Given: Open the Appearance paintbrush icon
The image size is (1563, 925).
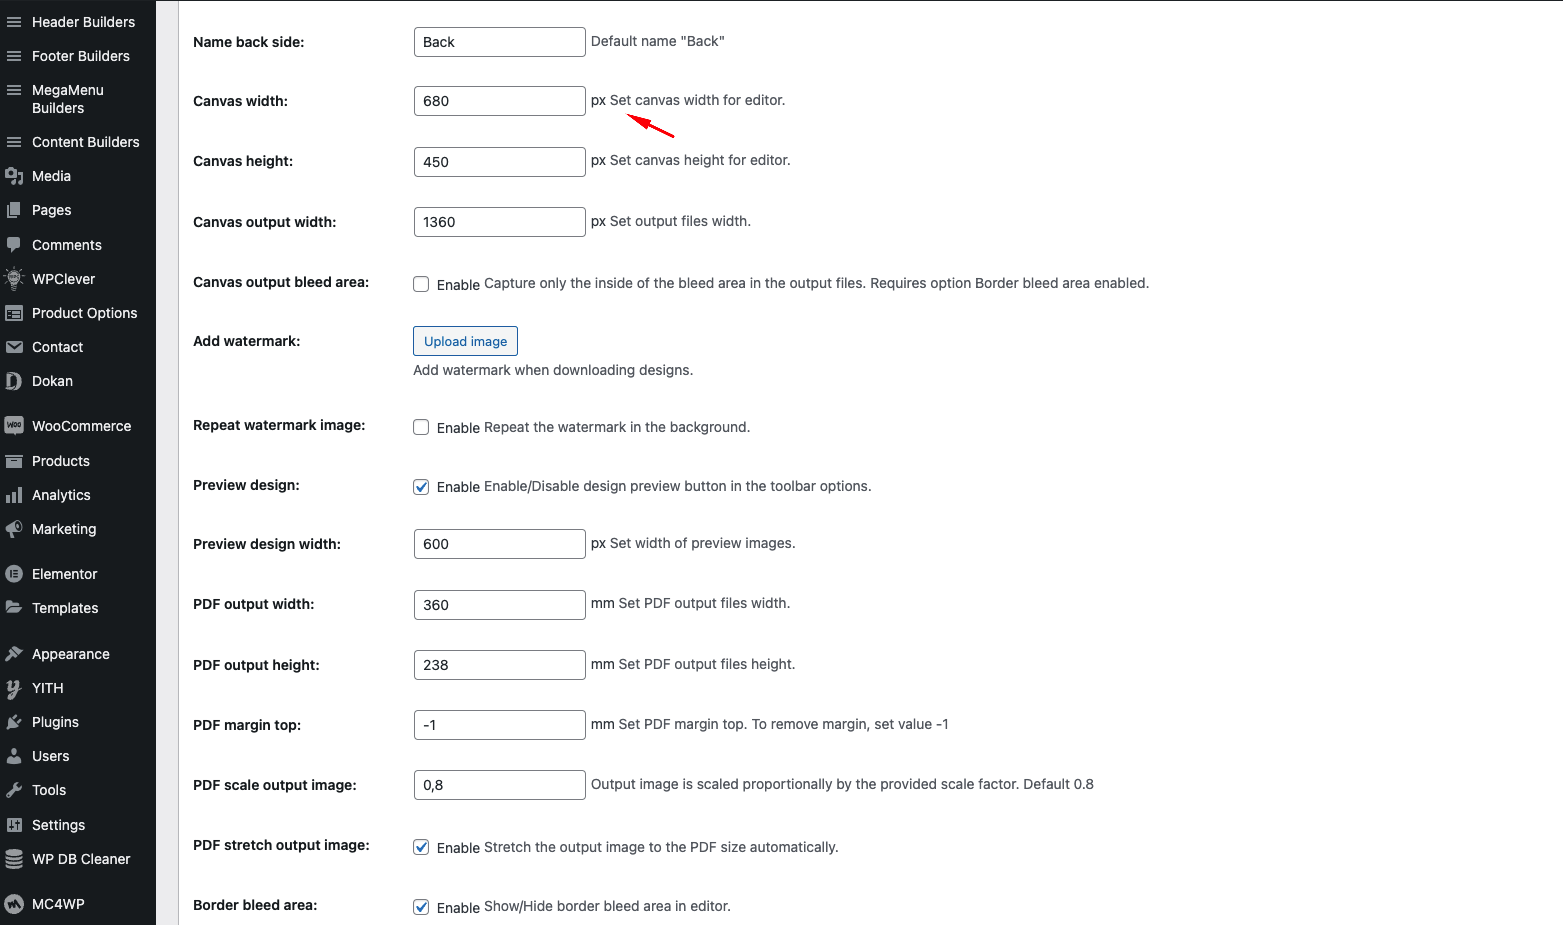Looking at the screenshot, I should pos(14,654).
